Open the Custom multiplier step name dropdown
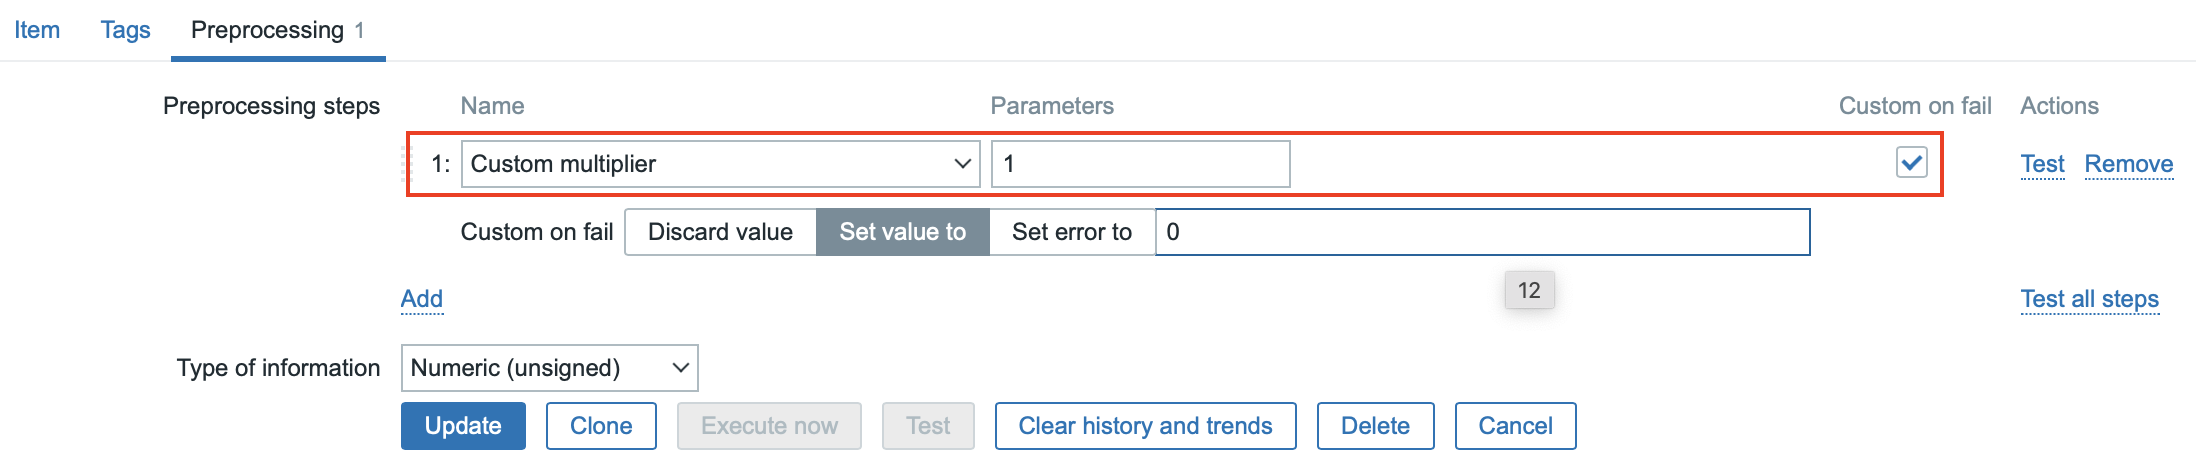 pyautogui.click(x=720, y=164)
